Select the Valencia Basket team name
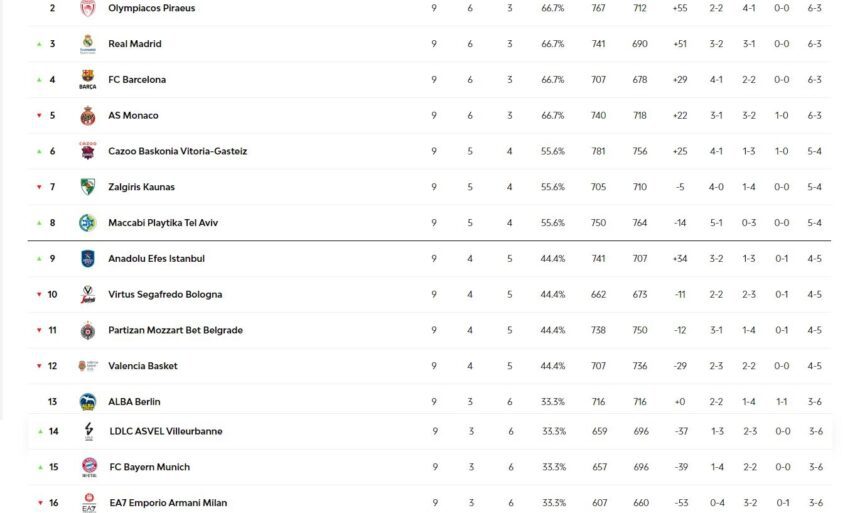Screen dimensions: 855x513 tap(142, 366)
